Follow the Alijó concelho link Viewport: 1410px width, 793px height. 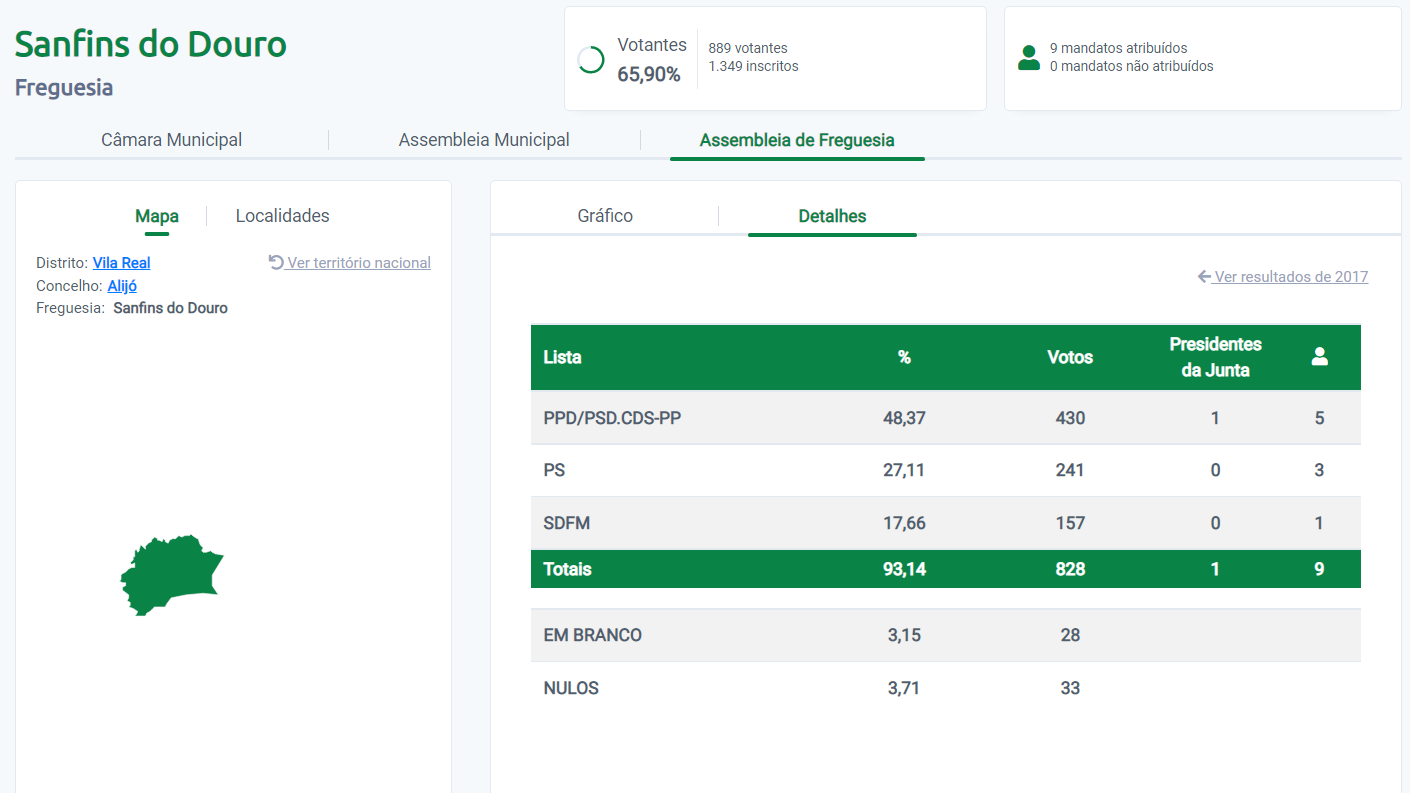[x=122, y=286]
